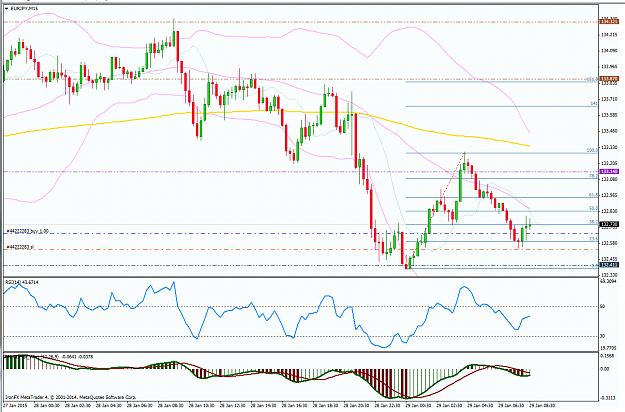Click price axis value 133.460
Screen dimensions: 625x412
point(609,131)
